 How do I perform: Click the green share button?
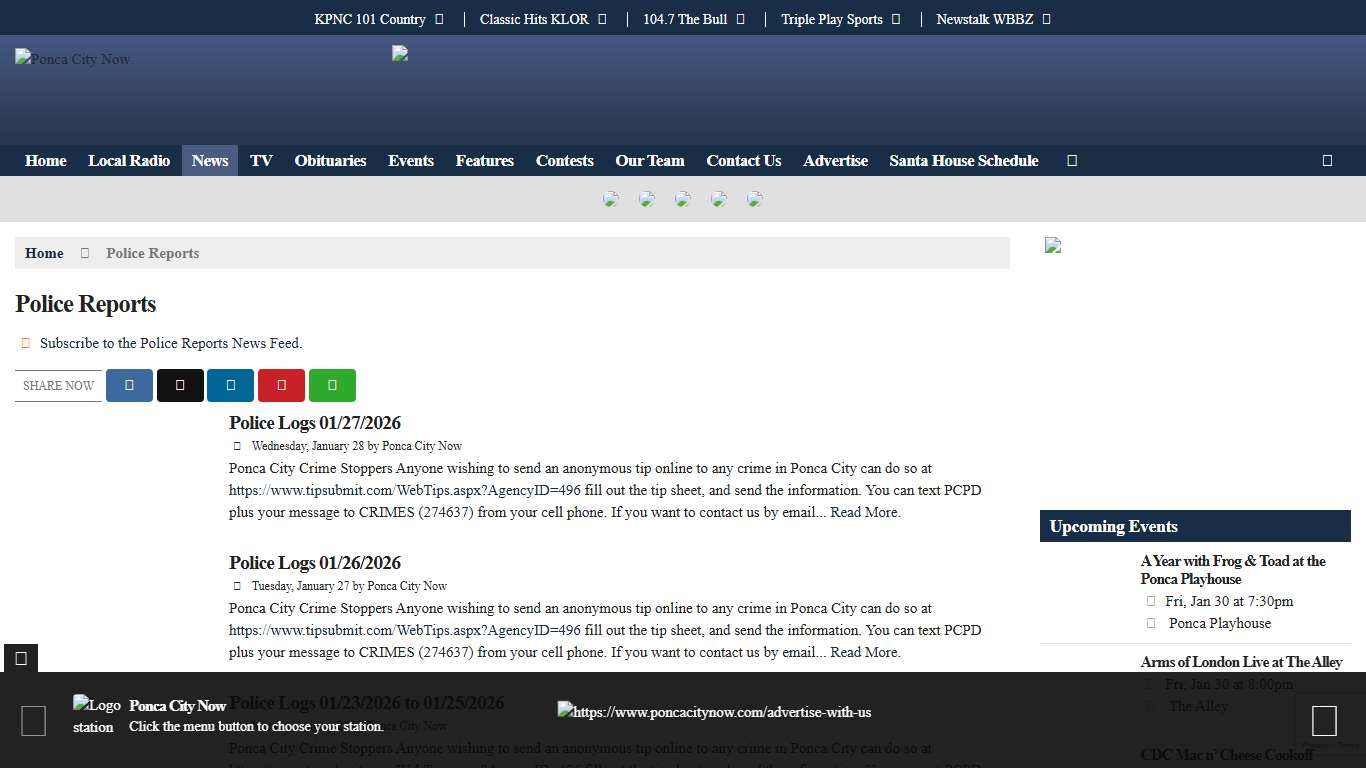332,385
